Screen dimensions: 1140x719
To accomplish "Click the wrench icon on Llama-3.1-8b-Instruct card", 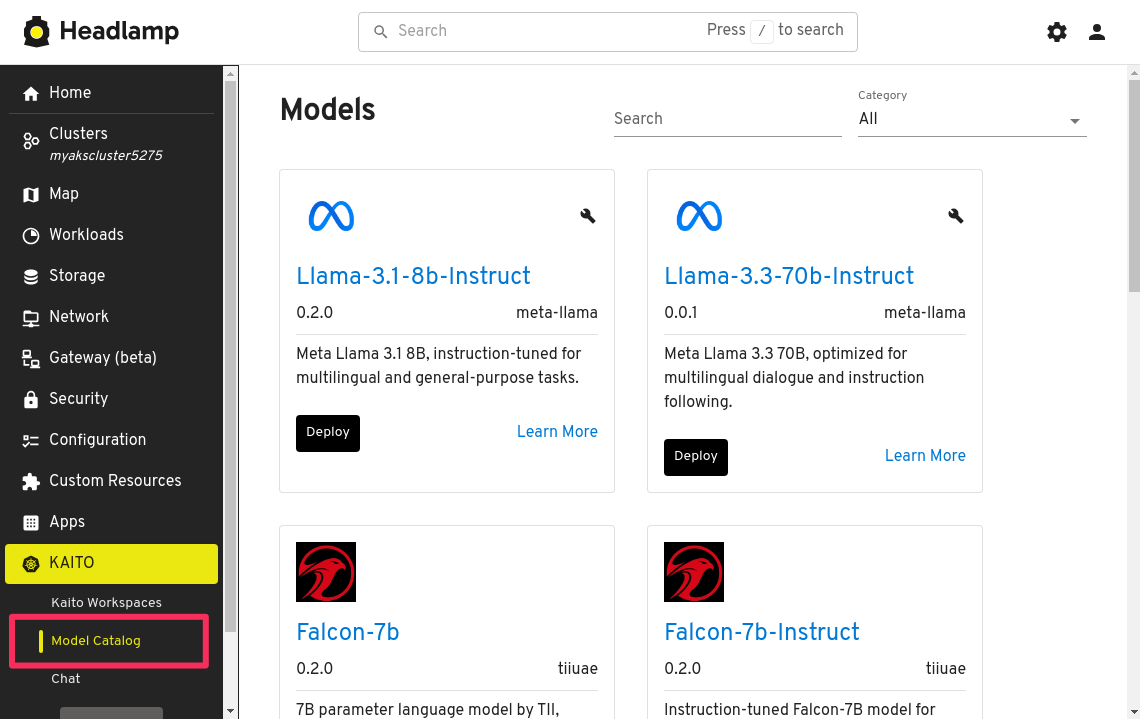I will click(588, 215).
